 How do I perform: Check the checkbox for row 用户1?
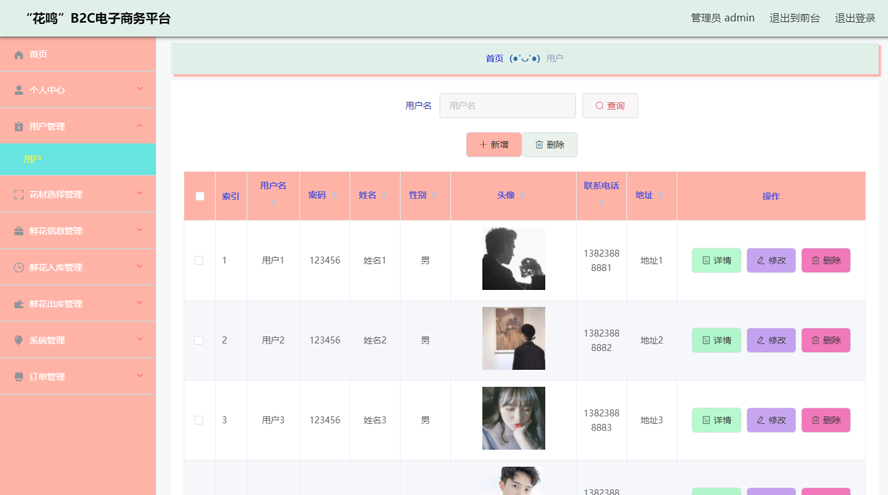click(x=199, y=260)
